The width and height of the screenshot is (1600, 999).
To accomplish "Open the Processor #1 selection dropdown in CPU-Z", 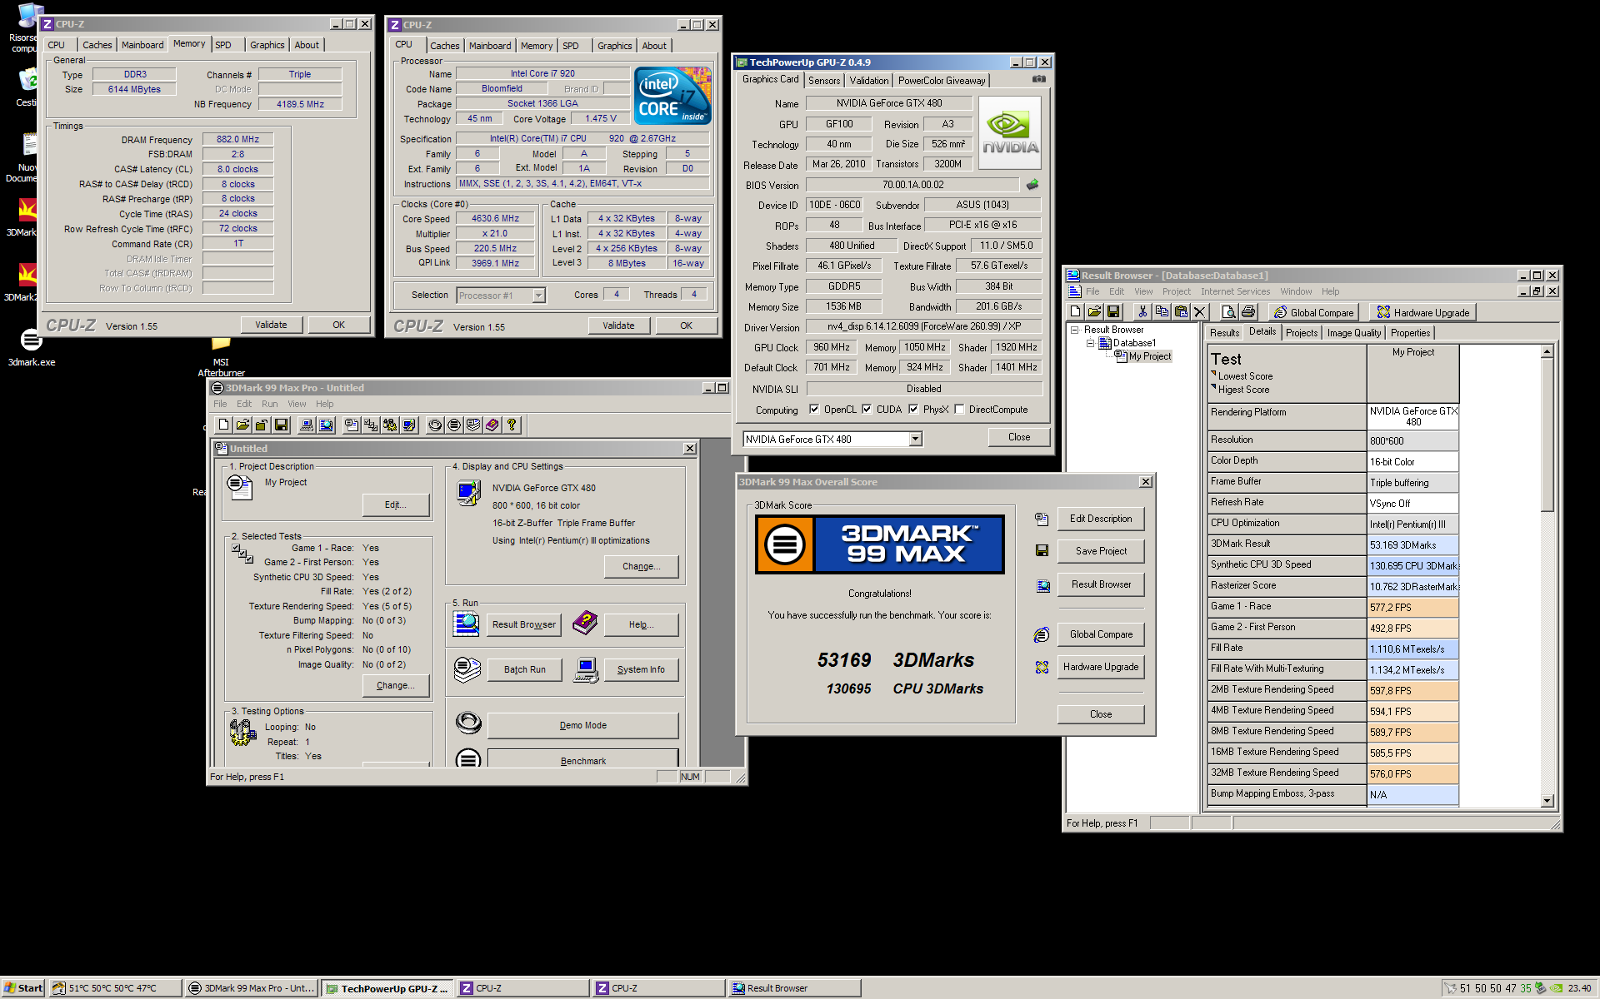I will pos(539,295).
